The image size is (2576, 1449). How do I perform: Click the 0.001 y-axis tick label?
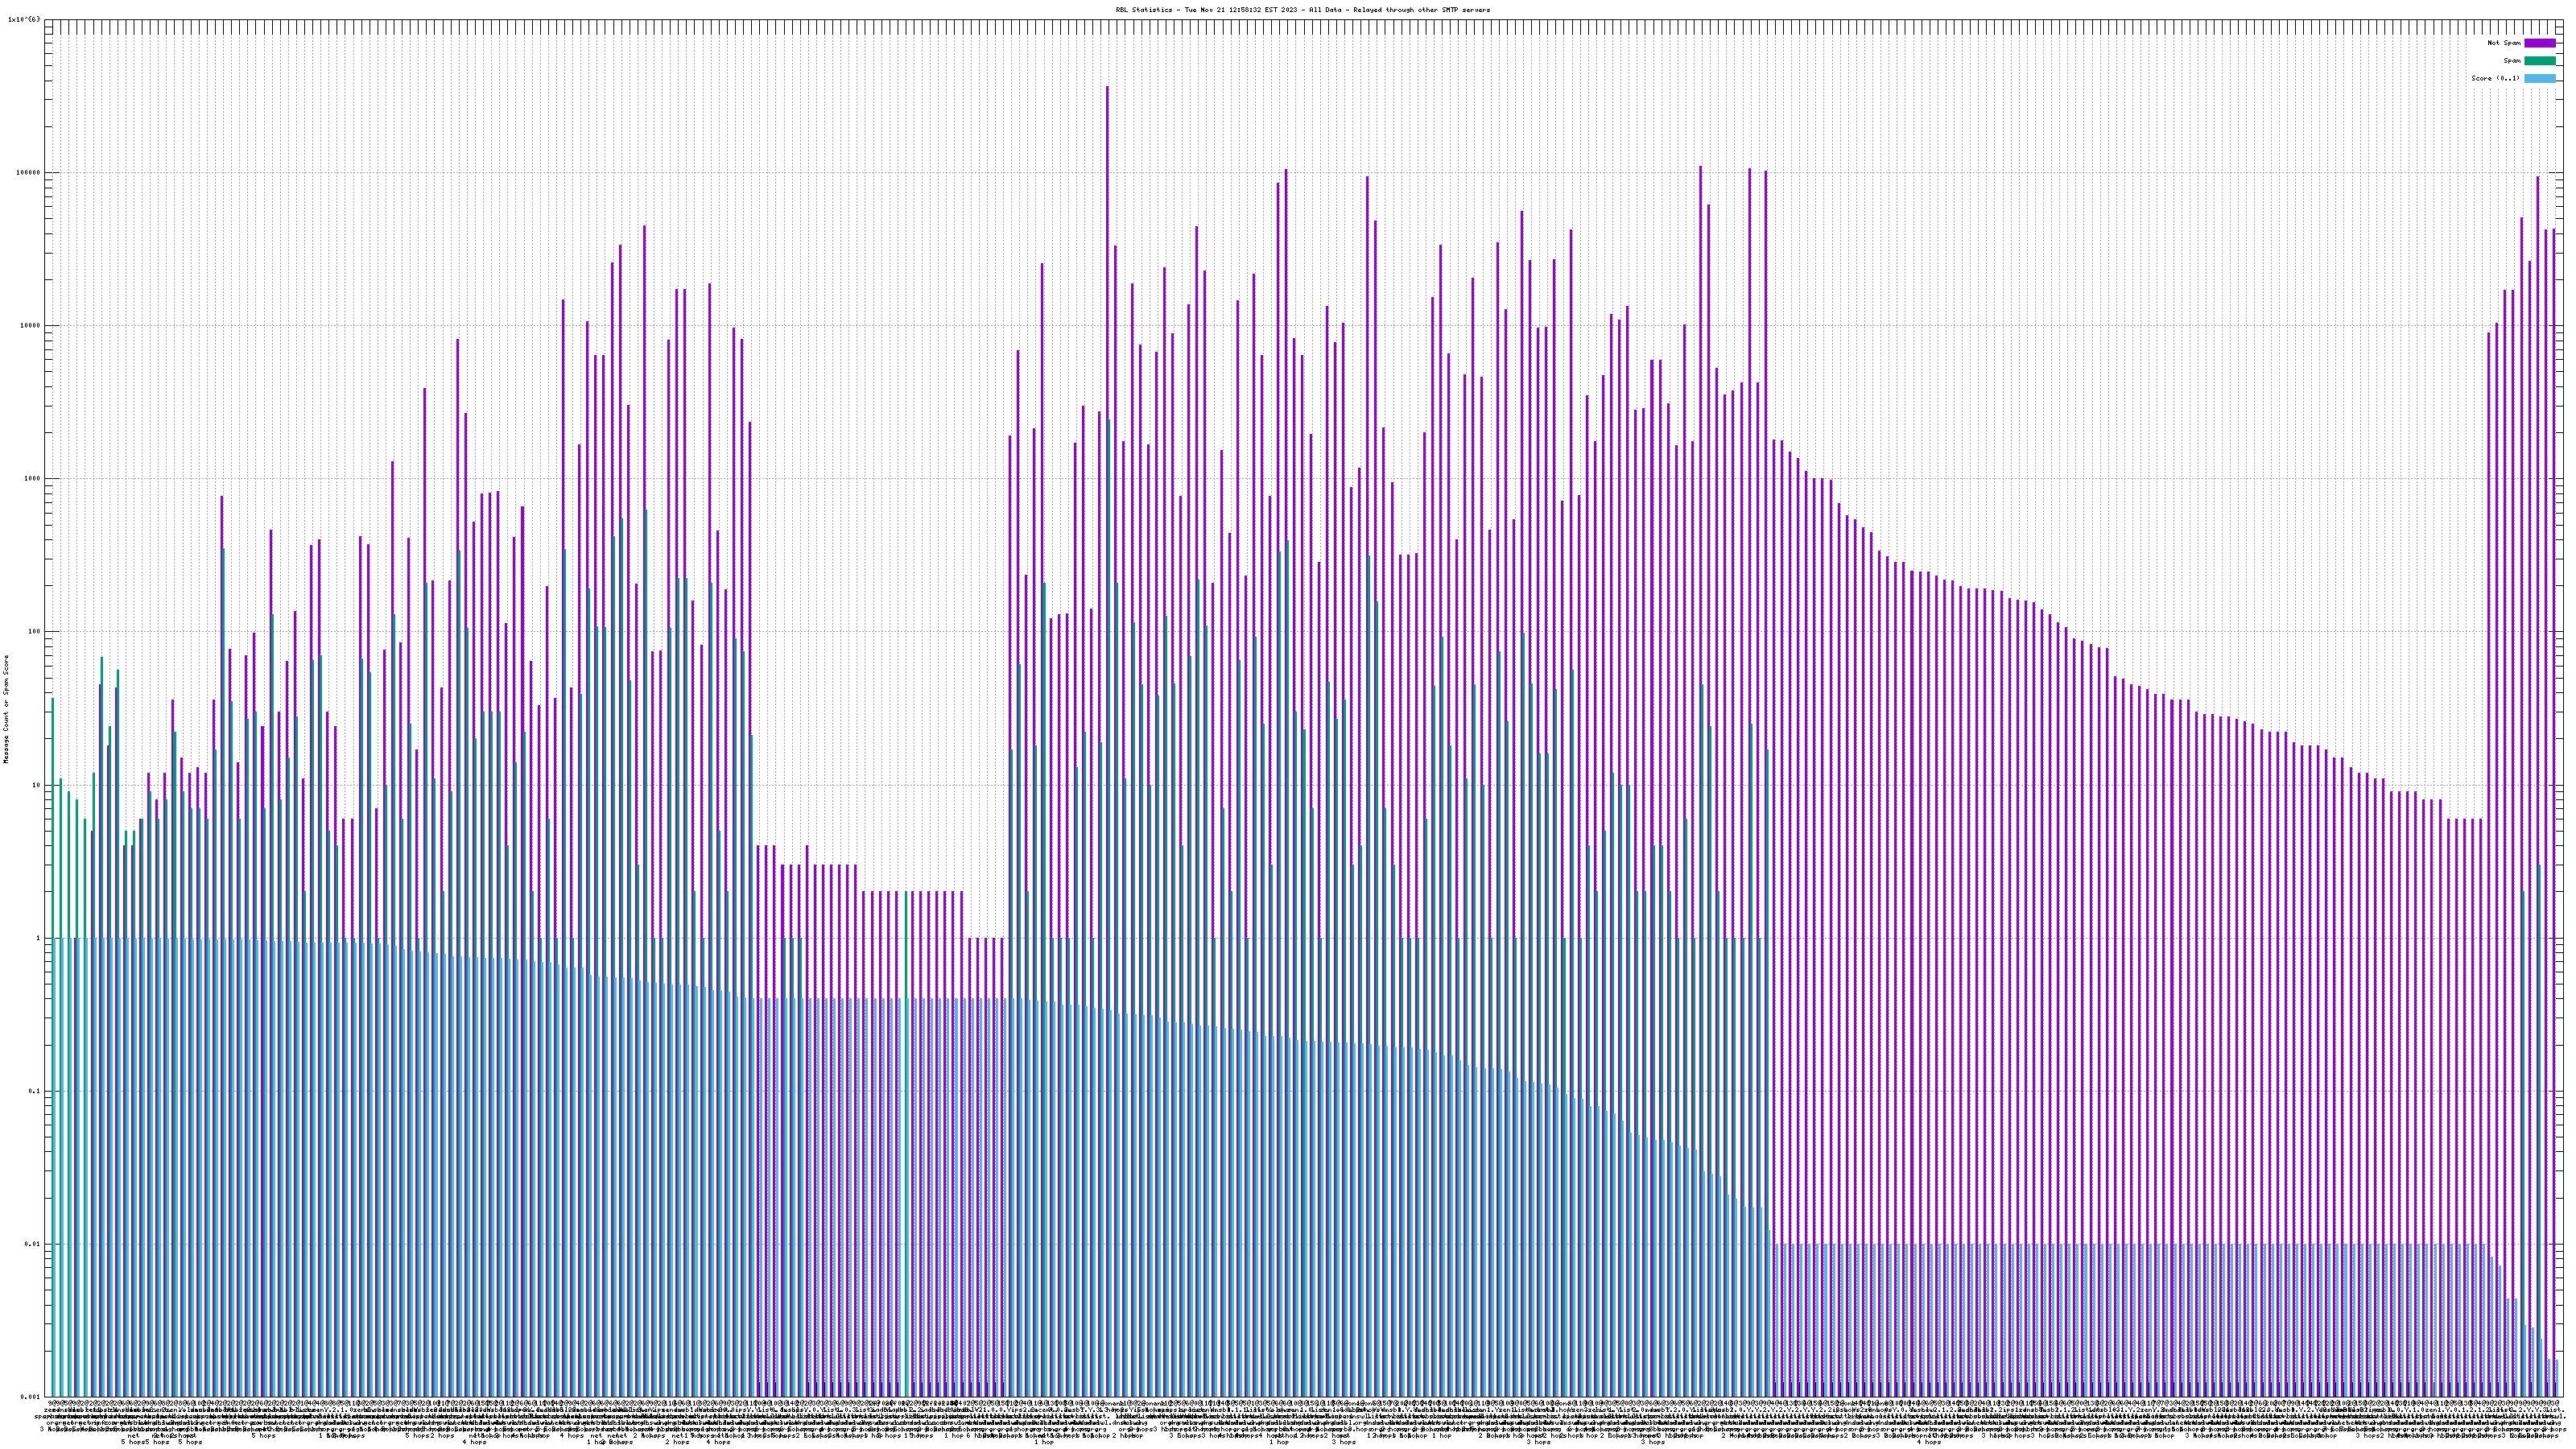coord(30,1397)
